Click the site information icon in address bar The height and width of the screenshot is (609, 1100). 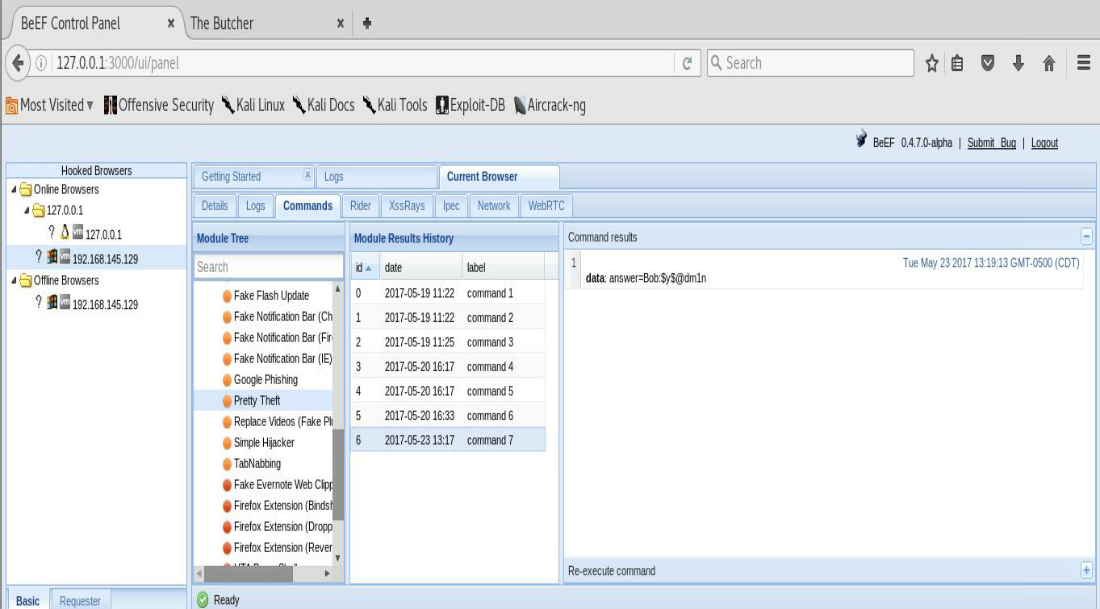[x=41, y=63]
